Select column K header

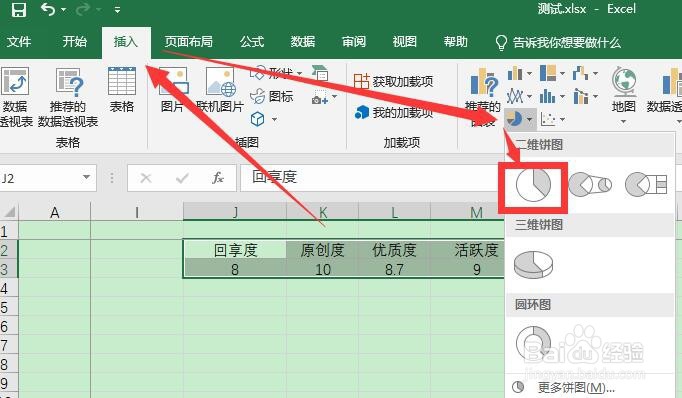[x=322, y=212]
